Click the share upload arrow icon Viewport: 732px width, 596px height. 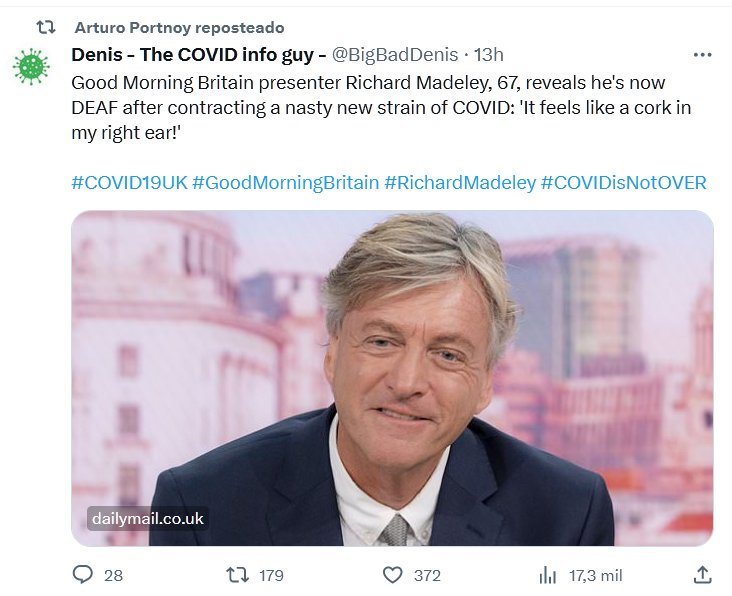point(702,575)
